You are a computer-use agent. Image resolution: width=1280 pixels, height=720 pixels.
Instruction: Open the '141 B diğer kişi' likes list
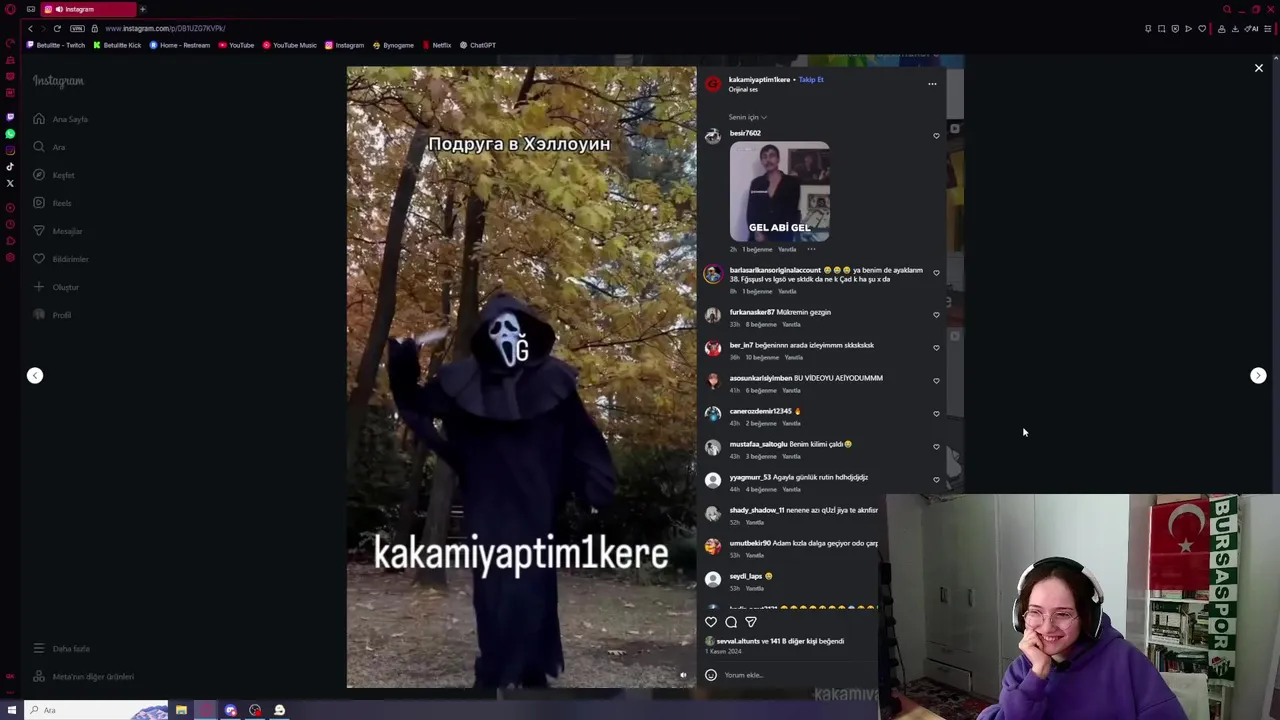[x=807, y=641]
